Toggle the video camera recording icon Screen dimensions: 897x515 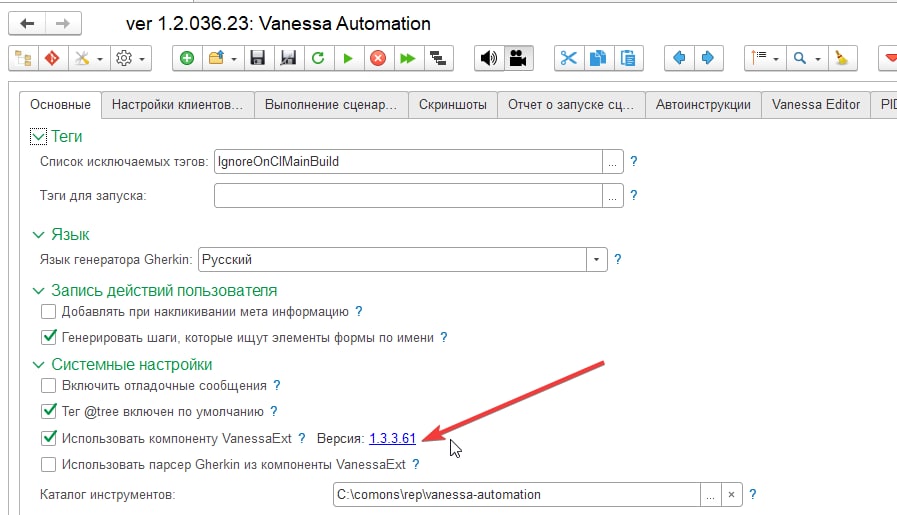coord(518,58)
